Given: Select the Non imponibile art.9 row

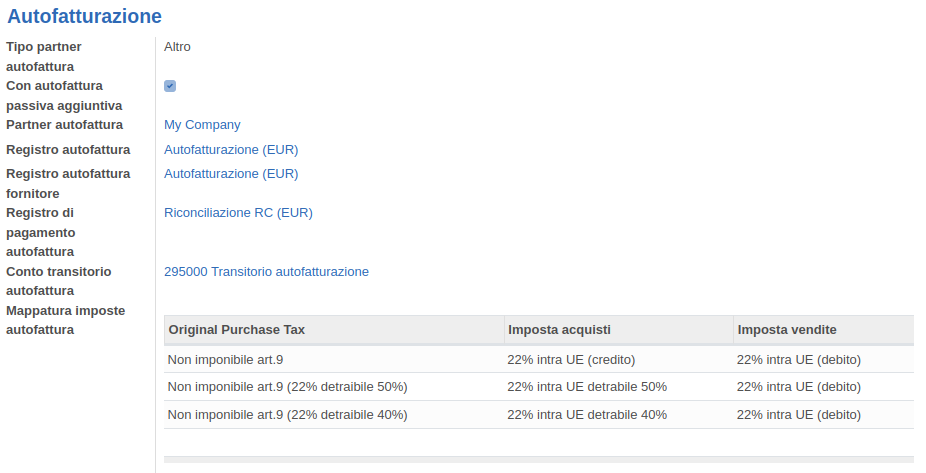Looking at the screenshot, I should pos(233,360).
